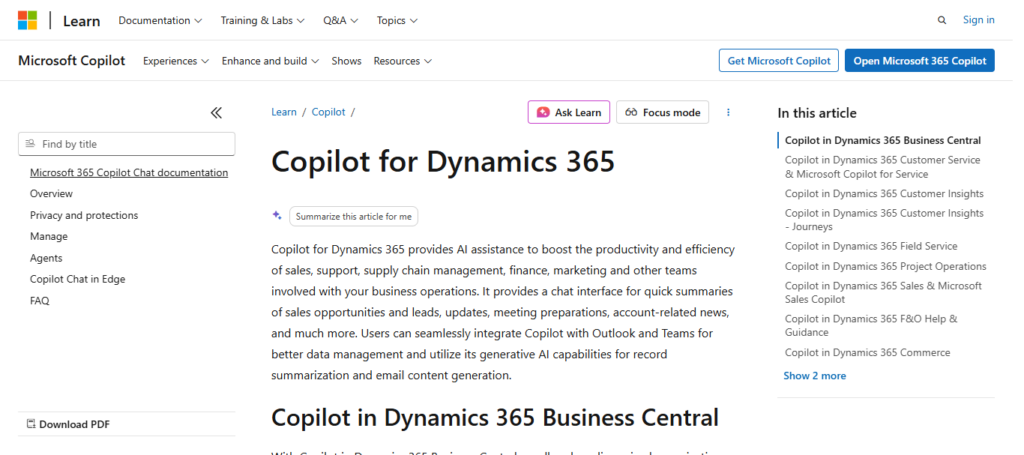The width and height of the screenshot is (1024, 455).
Task: Open the Topics dropdown
Action: (397, 20)
